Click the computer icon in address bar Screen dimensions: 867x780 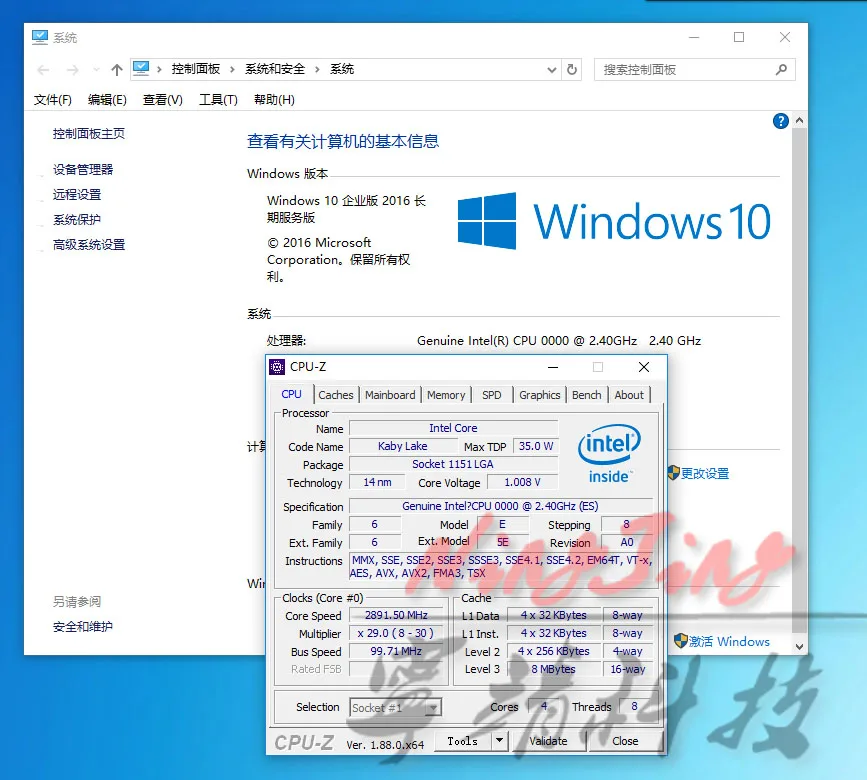click(141, 69)
